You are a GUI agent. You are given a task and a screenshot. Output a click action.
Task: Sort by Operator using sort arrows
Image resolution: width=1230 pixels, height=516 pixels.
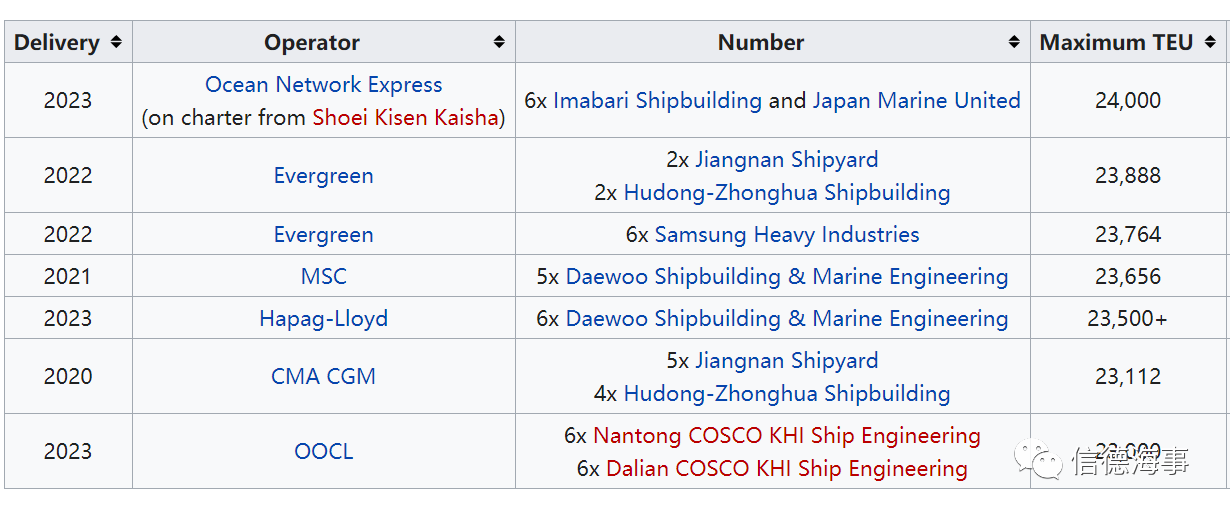(499, 42)
